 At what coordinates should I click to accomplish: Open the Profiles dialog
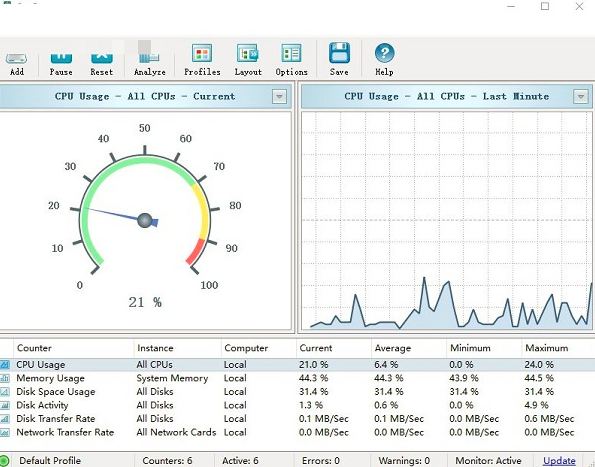(202, 53)
